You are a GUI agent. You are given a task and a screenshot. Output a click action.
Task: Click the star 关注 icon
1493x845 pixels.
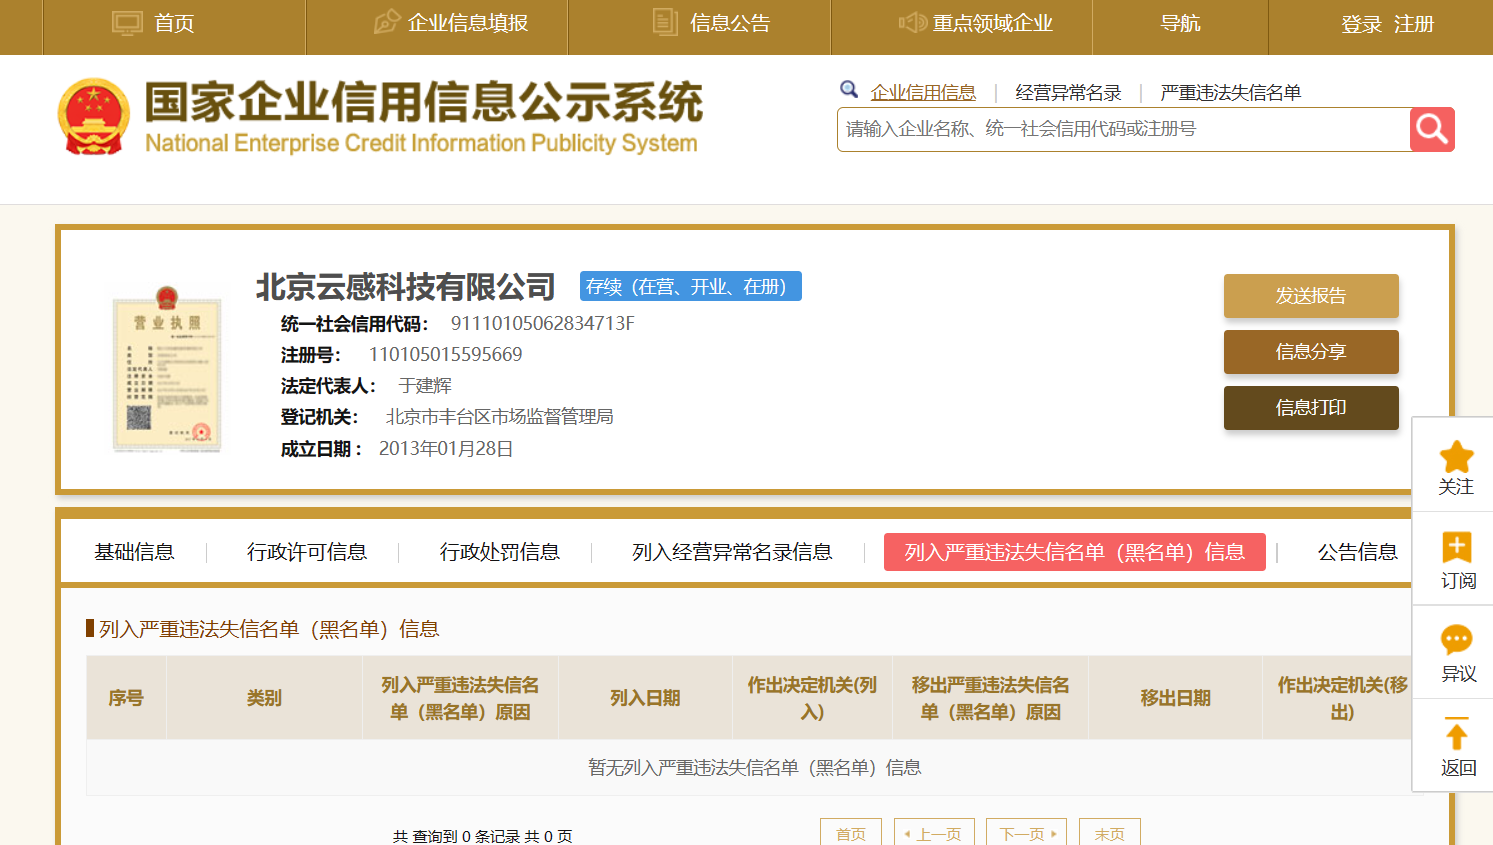1456,457
